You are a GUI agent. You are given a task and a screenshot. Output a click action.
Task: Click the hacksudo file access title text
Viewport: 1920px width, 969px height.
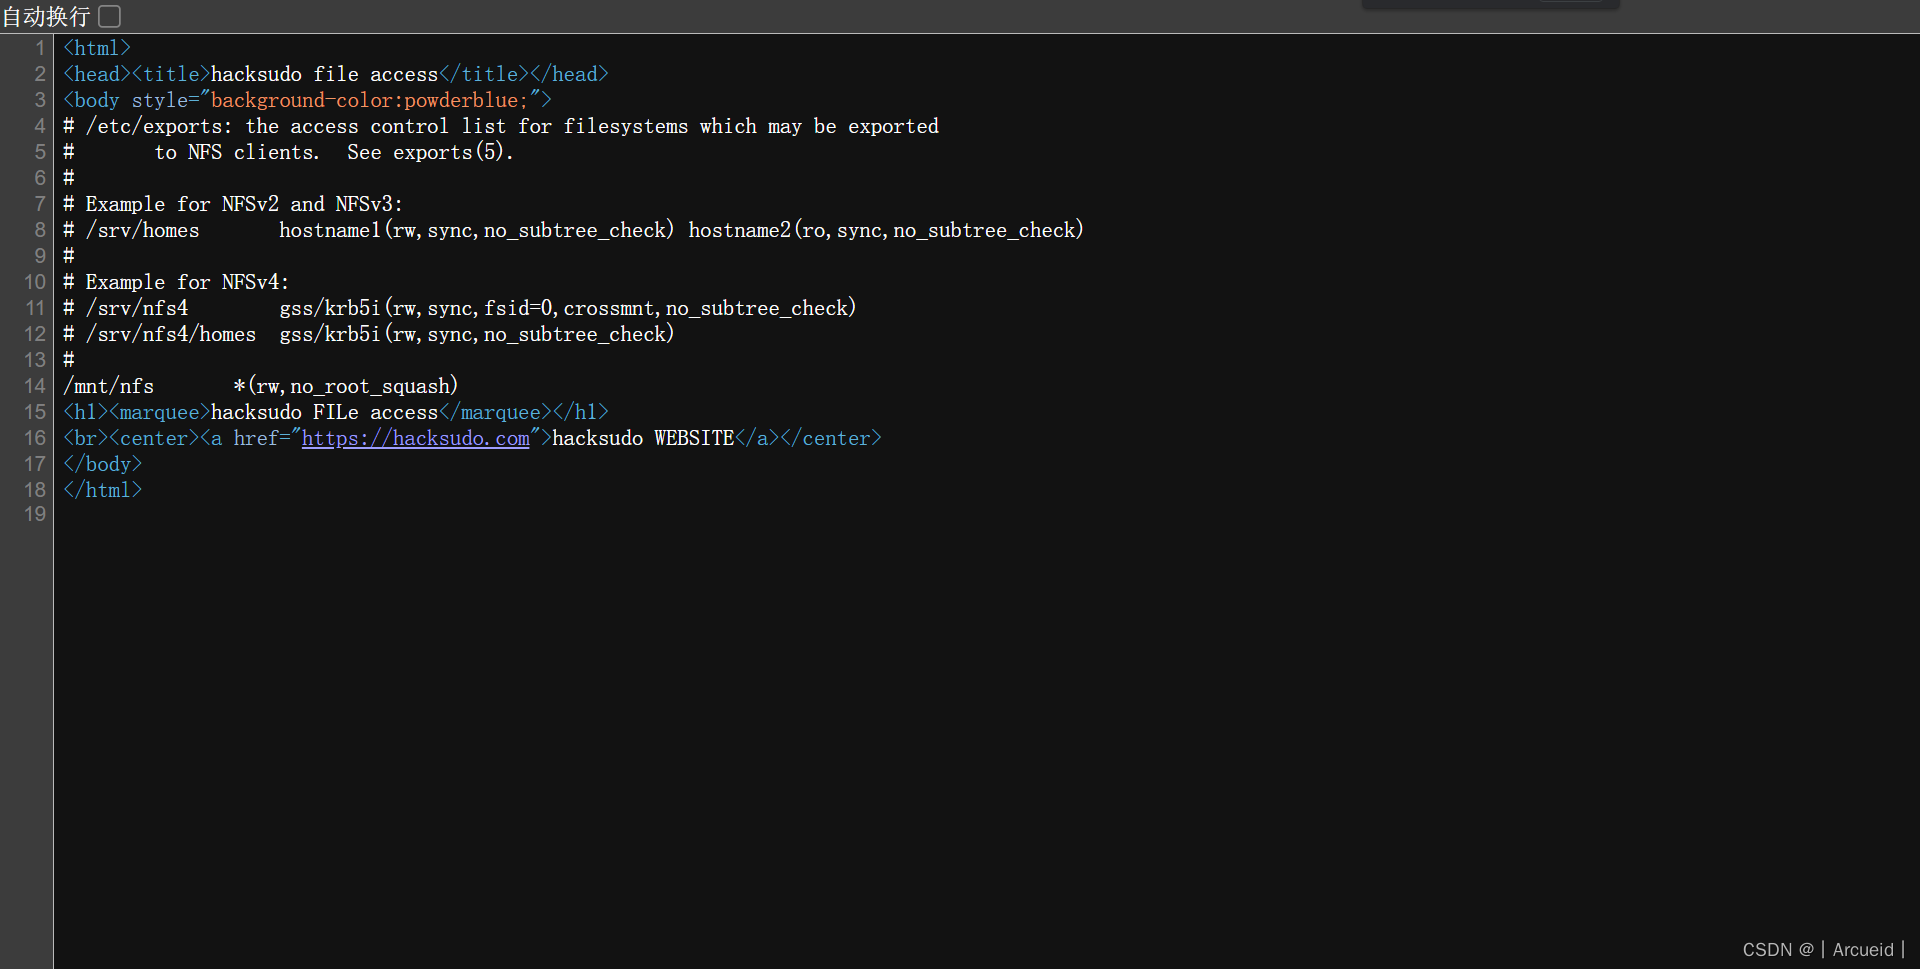pyautogui.click(x=324, y=74)
